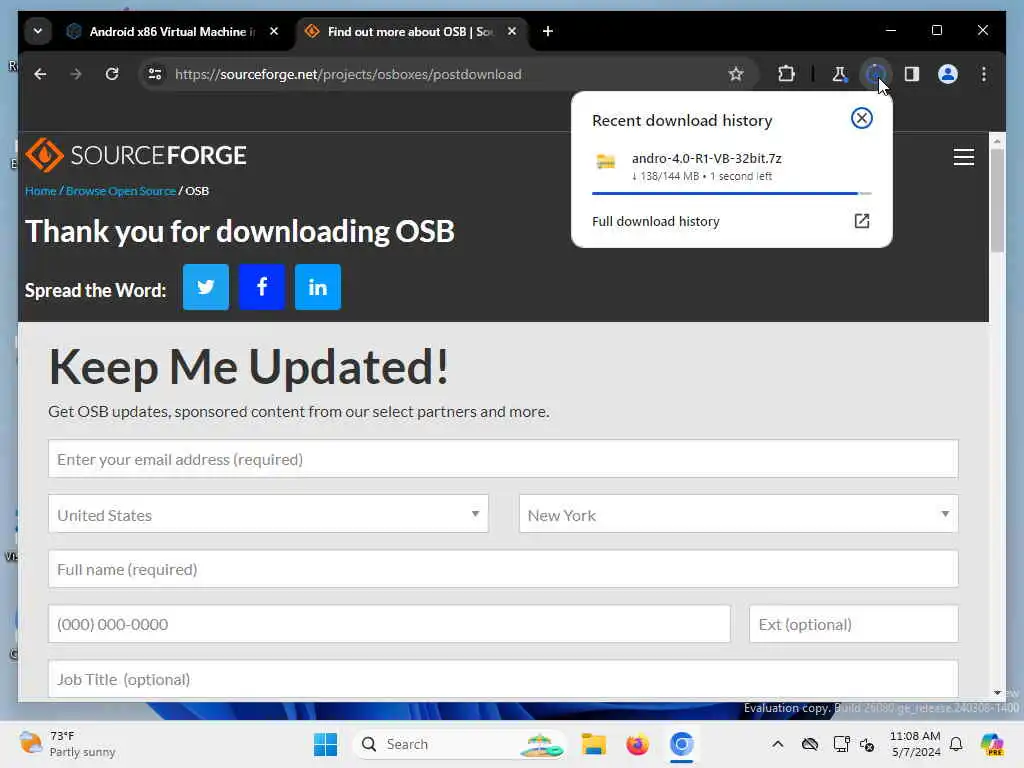Share on LinkedIn
The width and height of the screenshot is (1024, 768).
pyautogui.click(x=318, y=287)
